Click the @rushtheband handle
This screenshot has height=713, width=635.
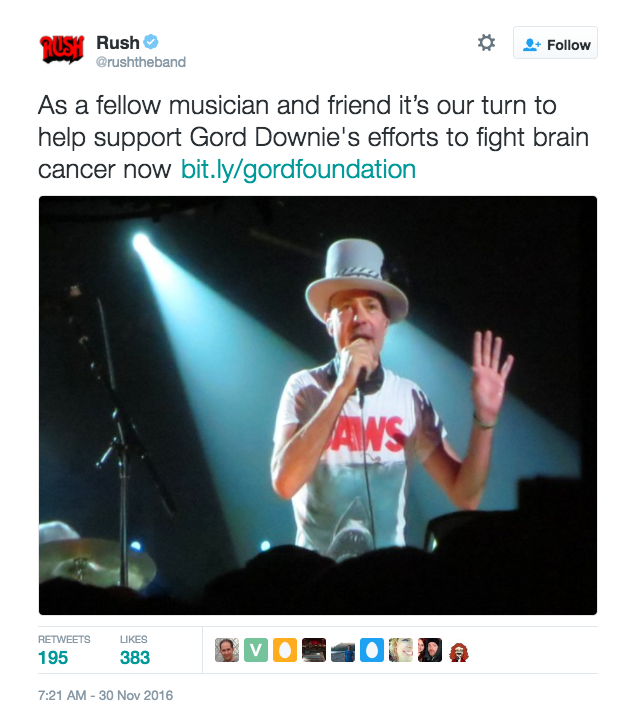tap(140, 63)
